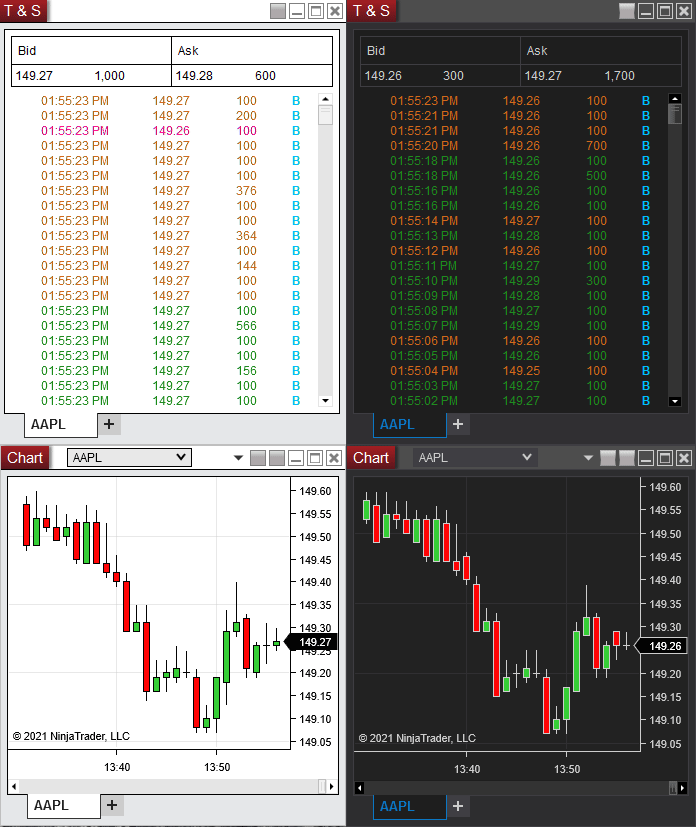The image size is (696, 827).
Task: Maximize the dark Chart window
Action: coord(665,458)
